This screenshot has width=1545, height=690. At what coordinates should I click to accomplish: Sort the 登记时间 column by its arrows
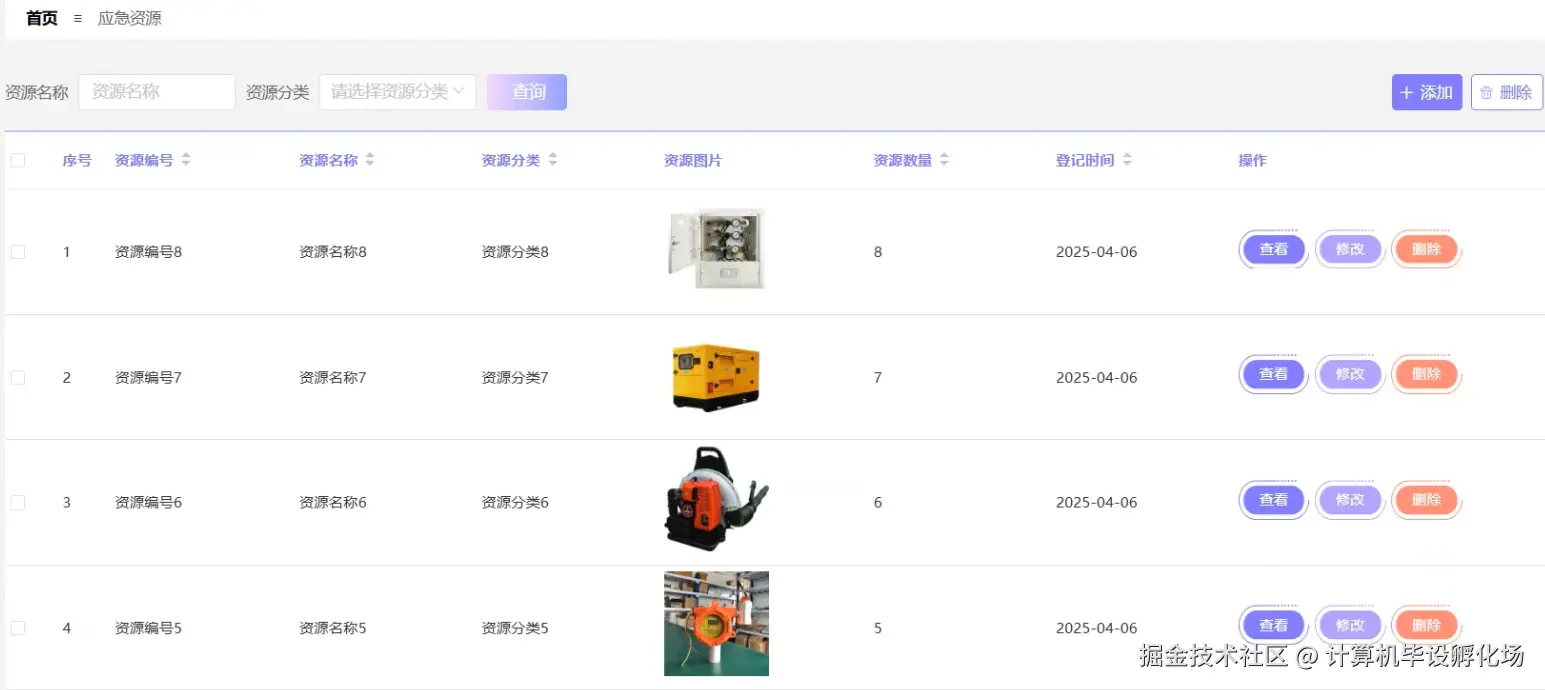(1129, 159)
